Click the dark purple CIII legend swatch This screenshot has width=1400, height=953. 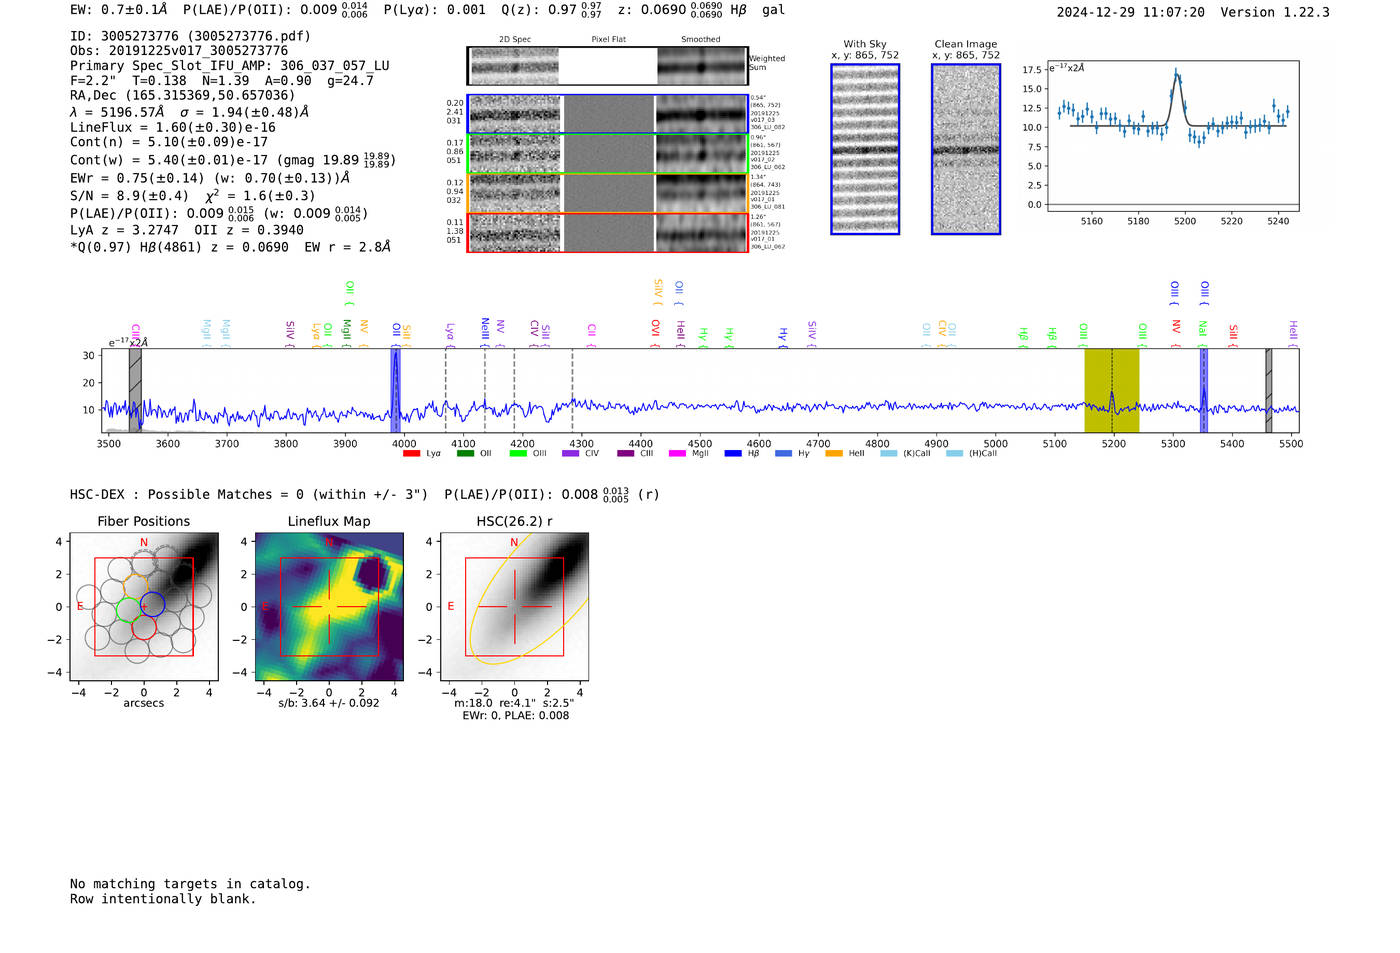[626, 454]
